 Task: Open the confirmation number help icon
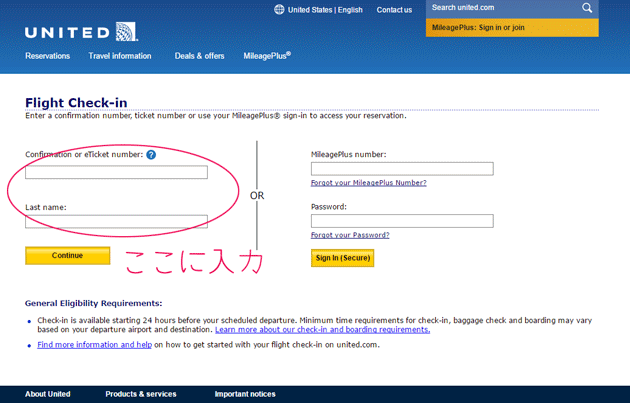tap(151, 155)
